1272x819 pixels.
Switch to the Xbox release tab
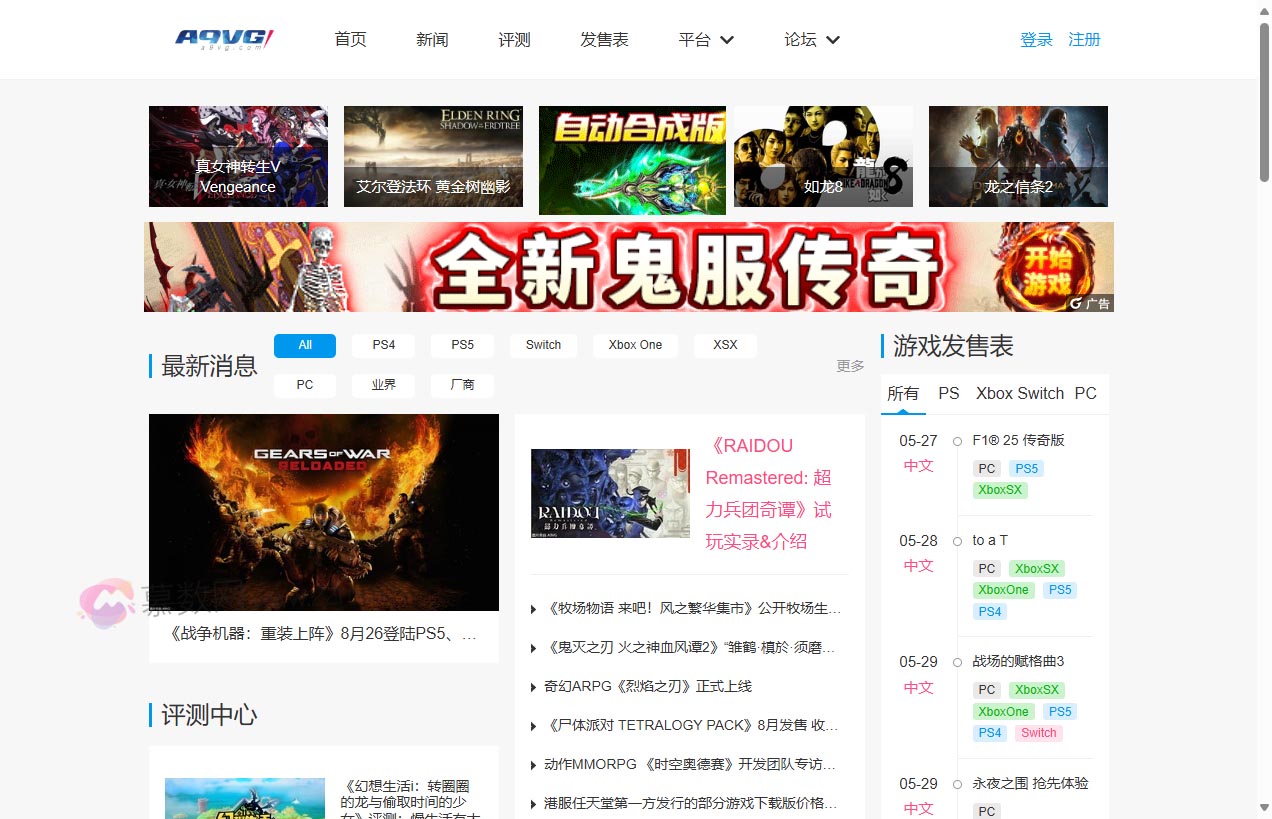pos(994,393)
